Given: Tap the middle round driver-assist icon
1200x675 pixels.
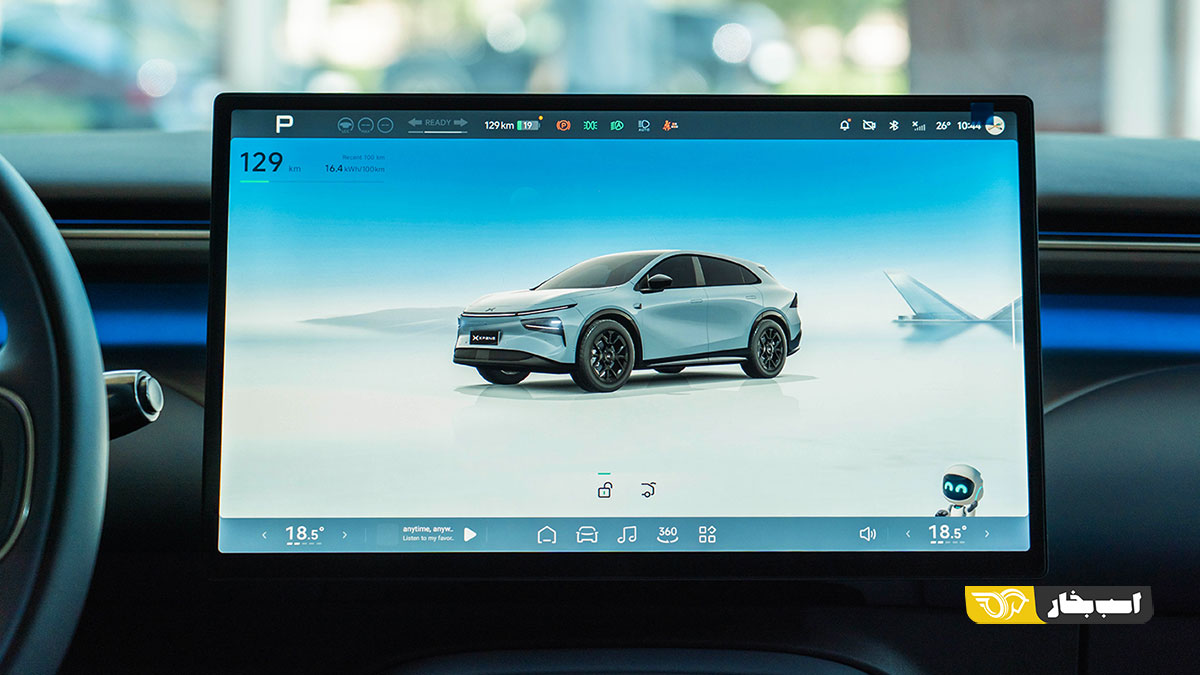Looking at the screenshot, I should pyautogui.click(x=367, y=125).
